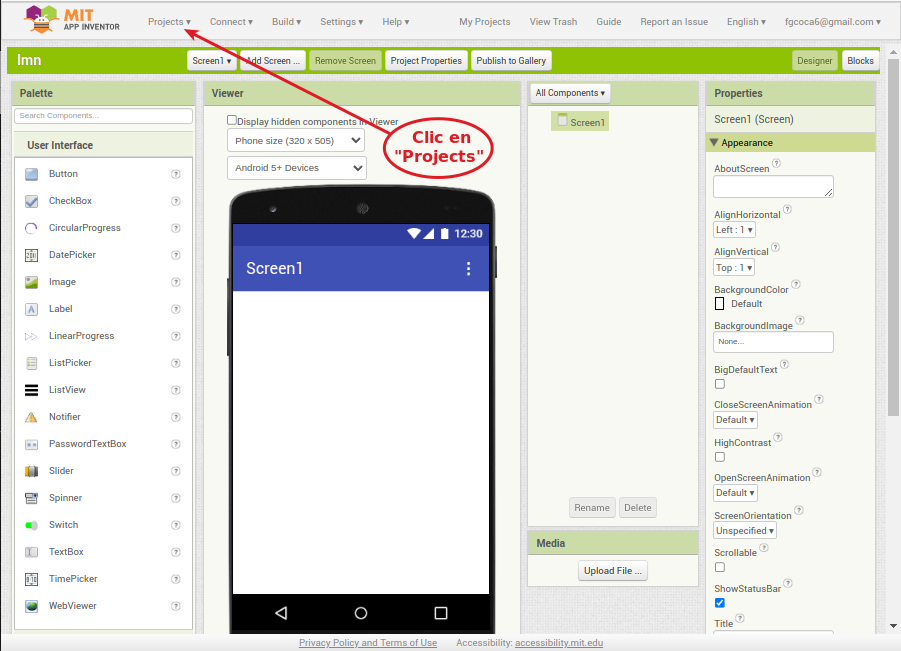
Task: Click the Notifier warning icon
Action: (32, 417)
